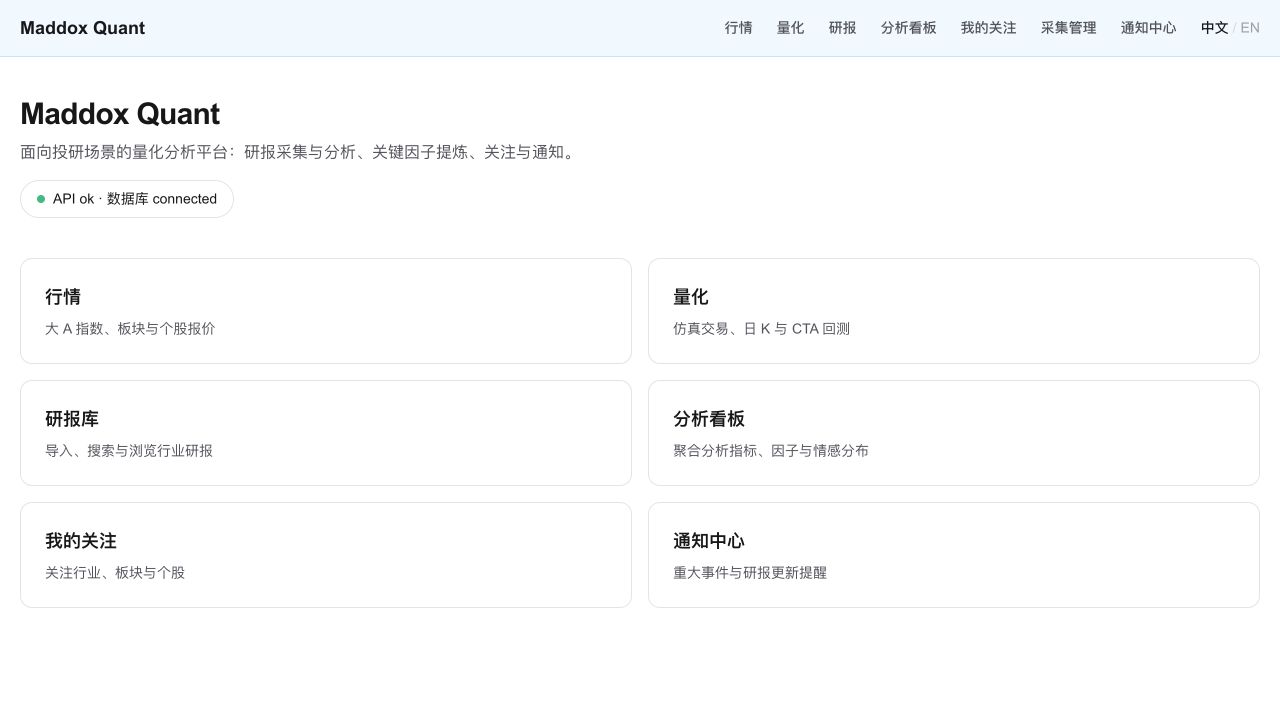
Task: Go to 研报 in top navigation
Action: click(x=842, y=28)
